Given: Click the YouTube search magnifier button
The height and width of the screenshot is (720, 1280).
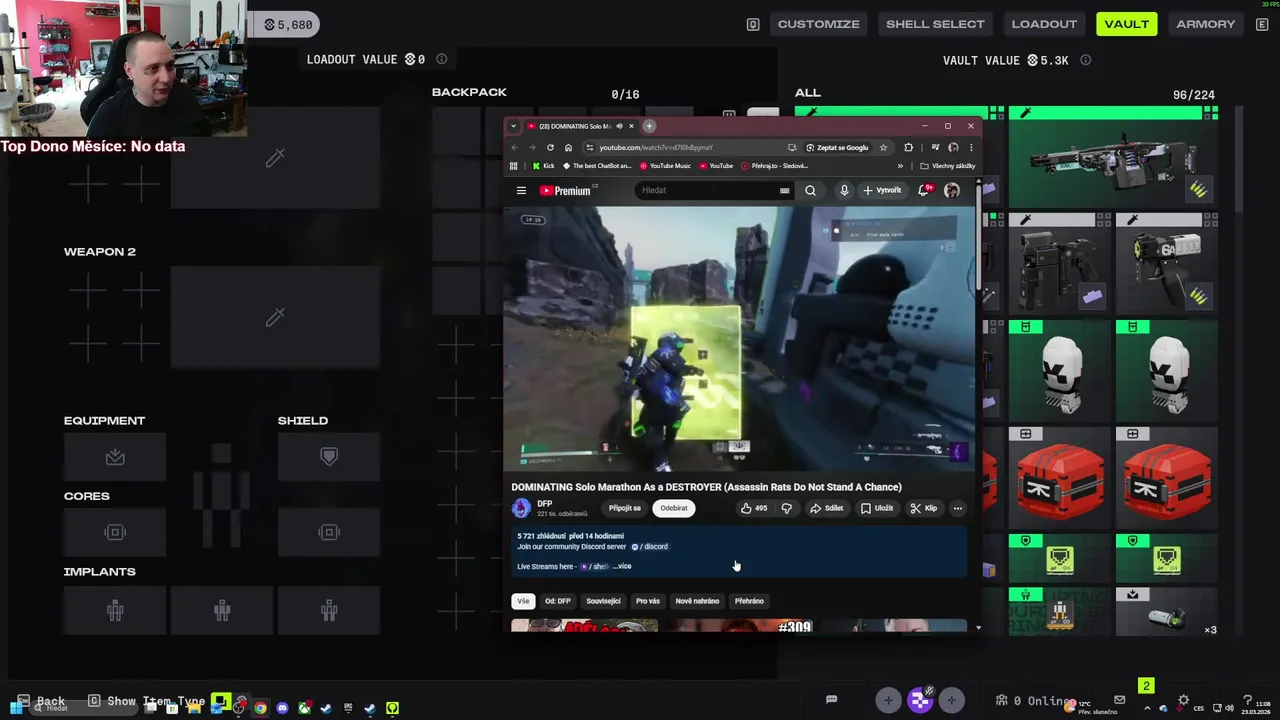Looking at the screenshot, I should click(810, 190).
